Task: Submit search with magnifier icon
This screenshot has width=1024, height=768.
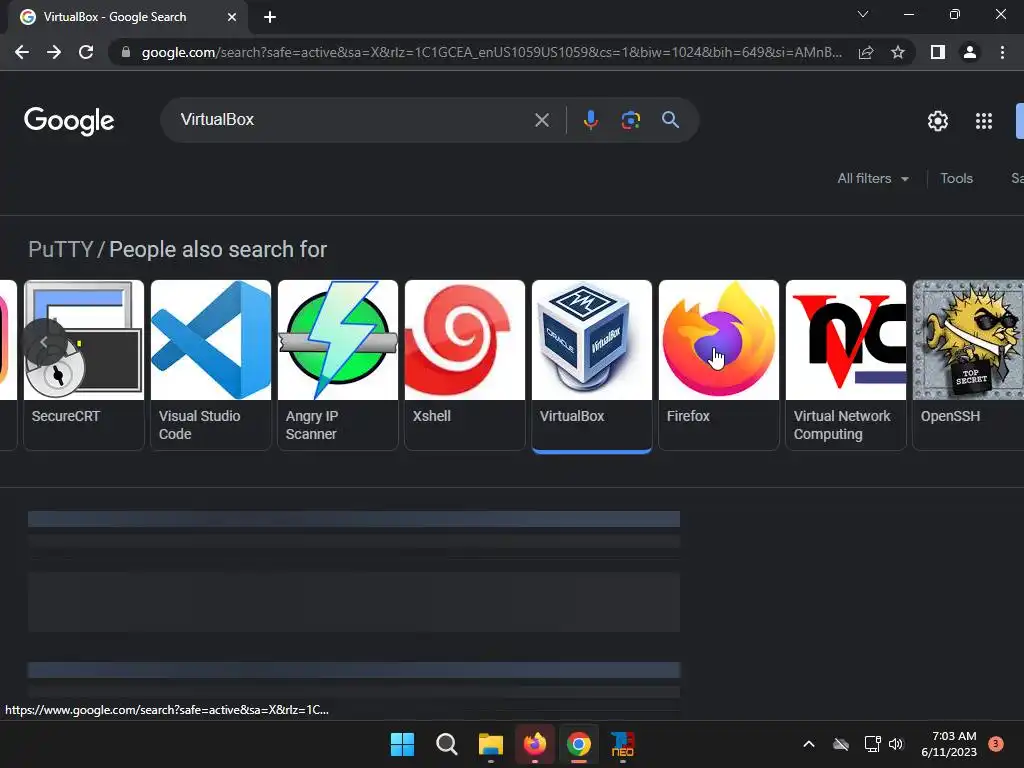Action: (670, 120)
